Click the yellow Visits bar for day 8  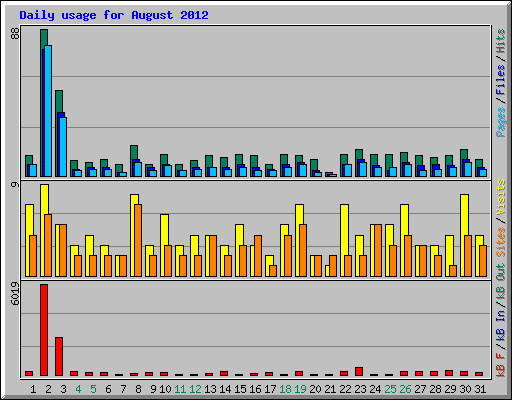[134, 199]
